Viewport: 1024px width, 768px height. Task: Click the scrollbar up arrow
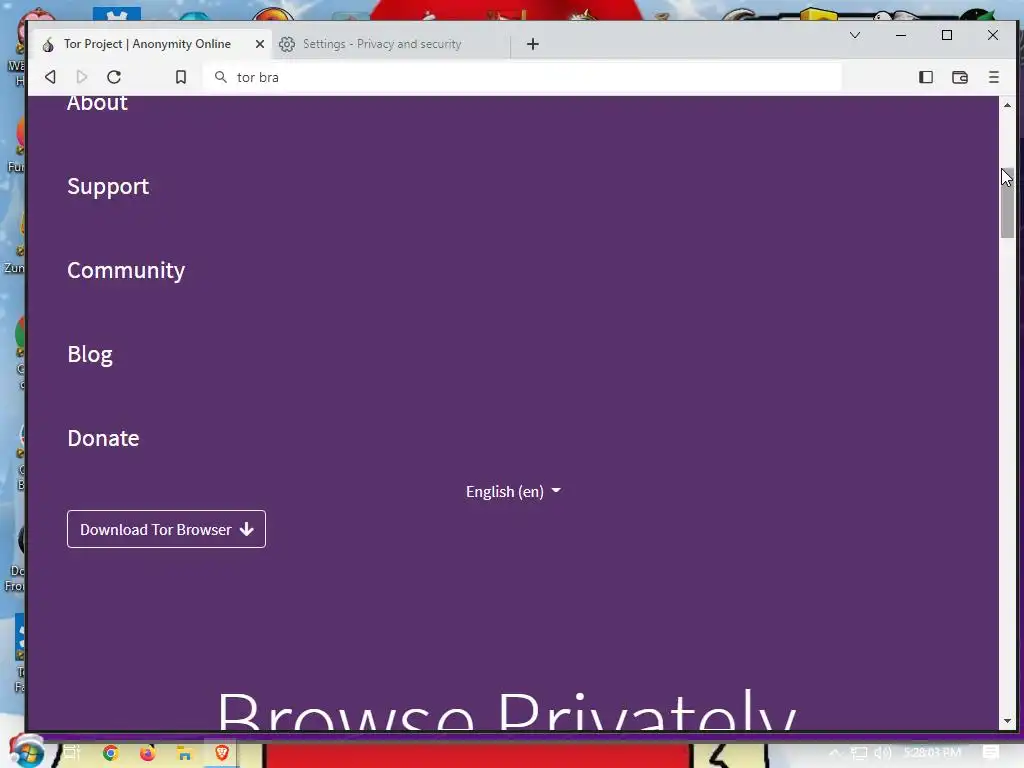tap(1007, 104)
